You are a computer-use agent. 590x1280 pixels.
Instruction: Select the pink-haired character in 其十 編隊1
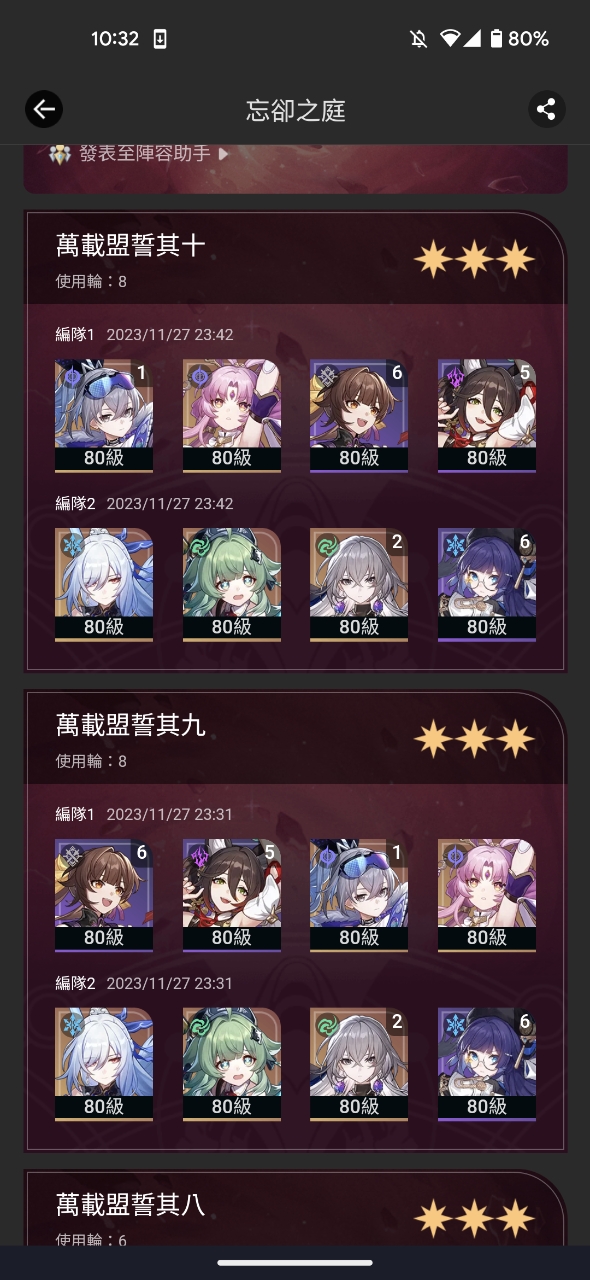pos(232,416)
